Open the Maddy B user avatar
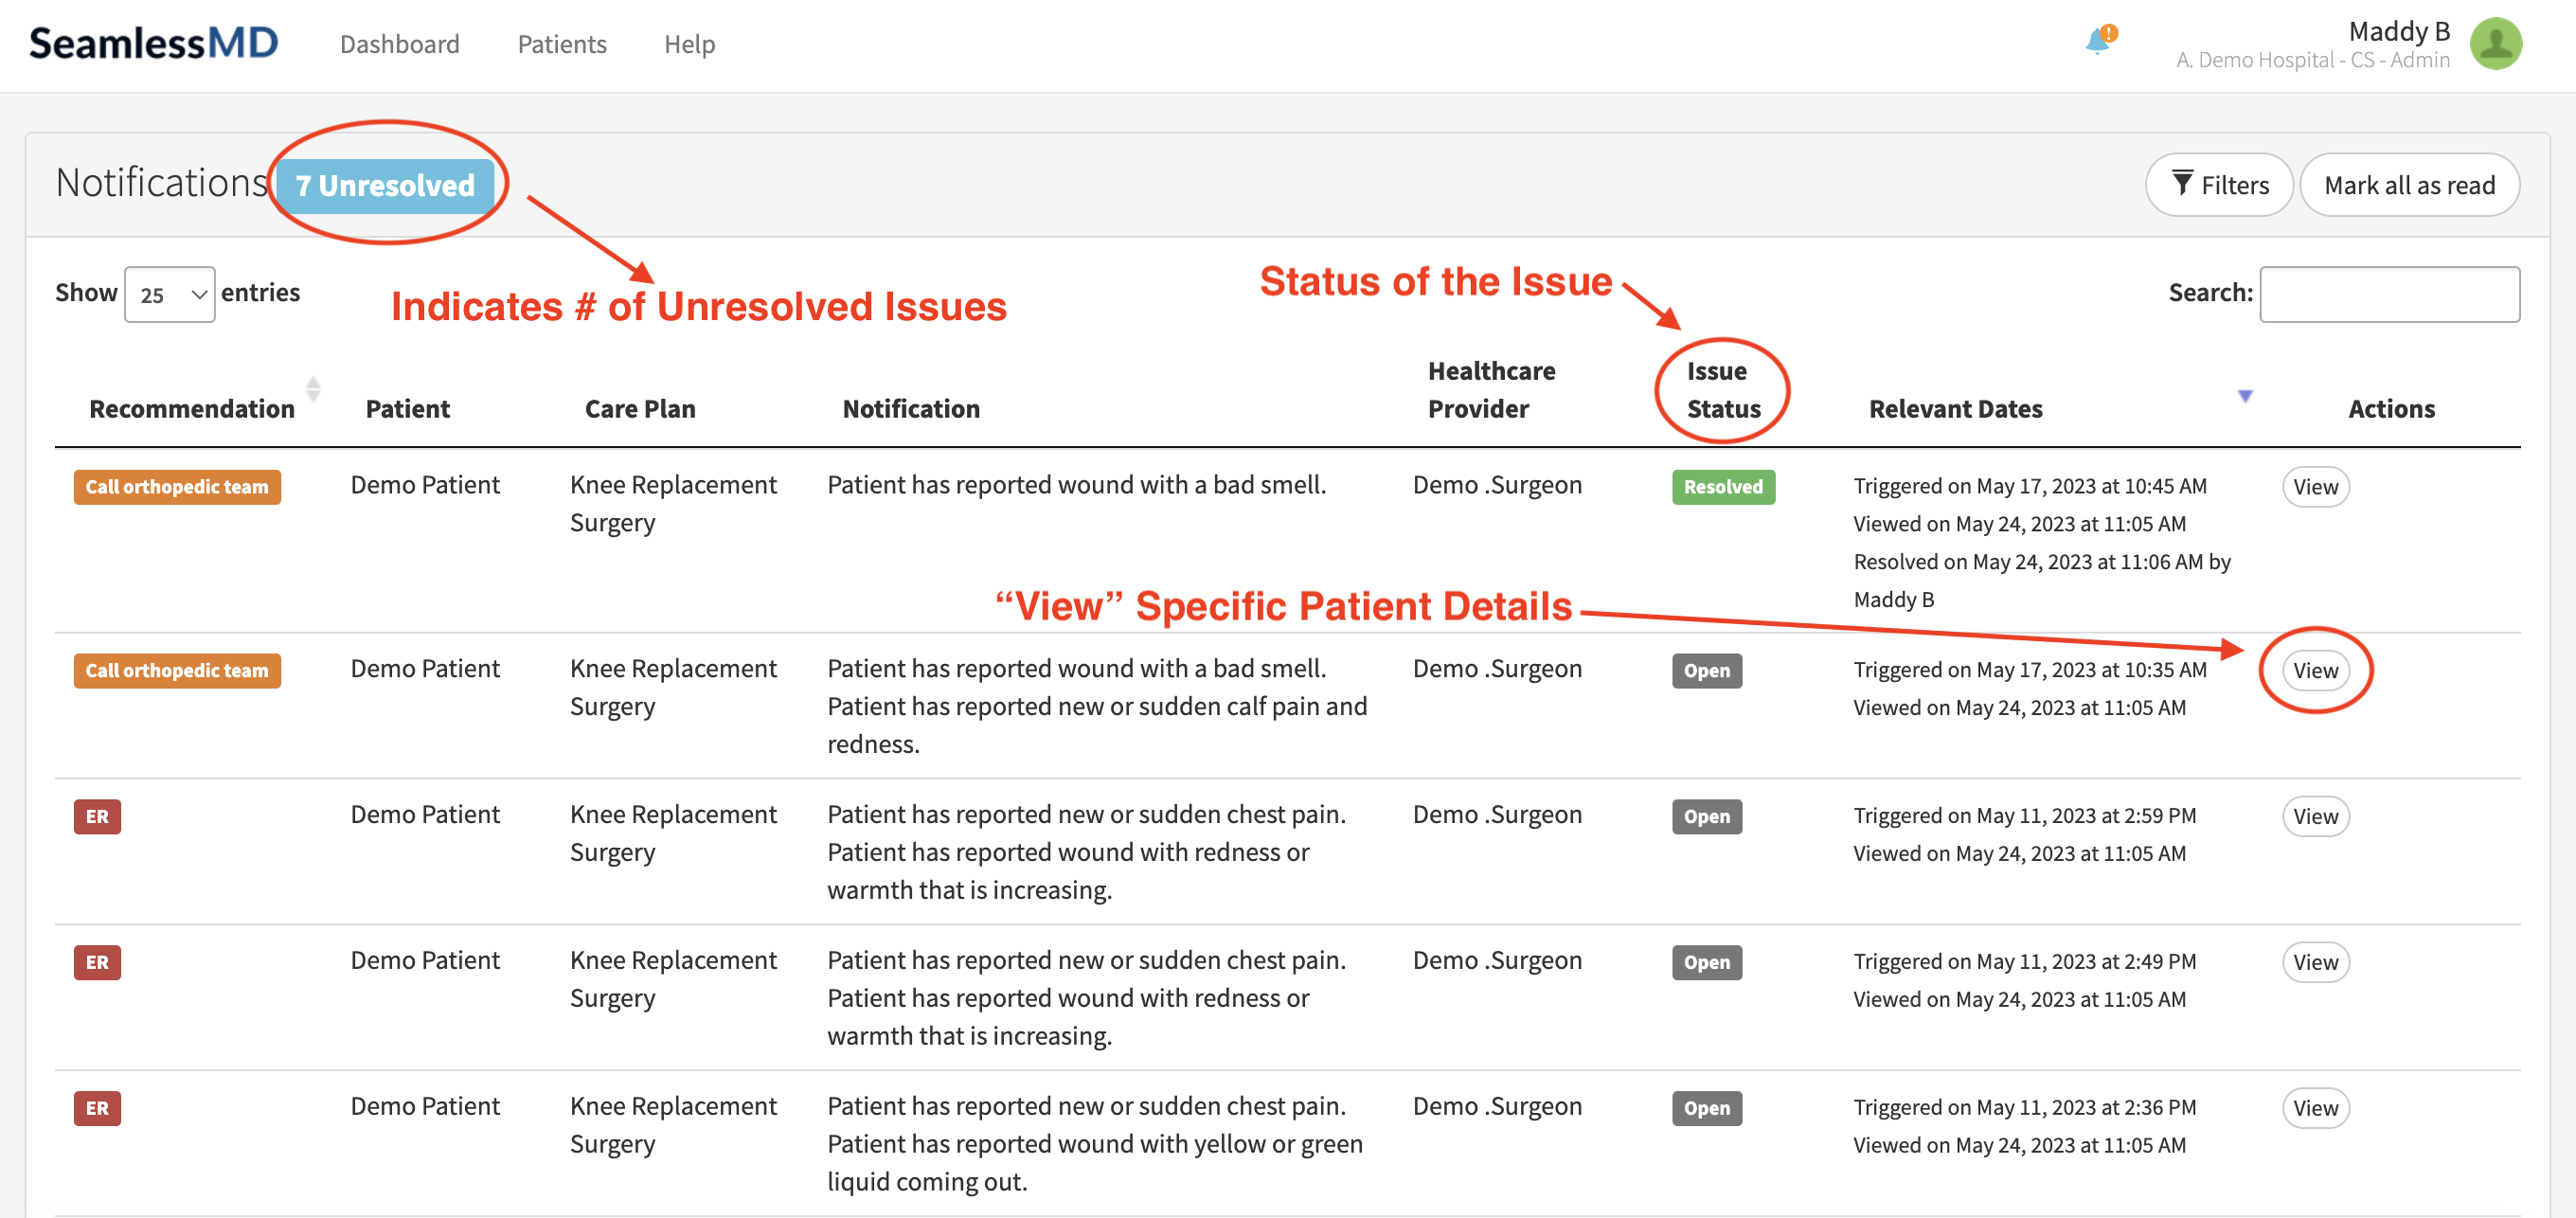This screenshot has width=2576, height=1218. pyautogui.click(x=2495, y=44)
